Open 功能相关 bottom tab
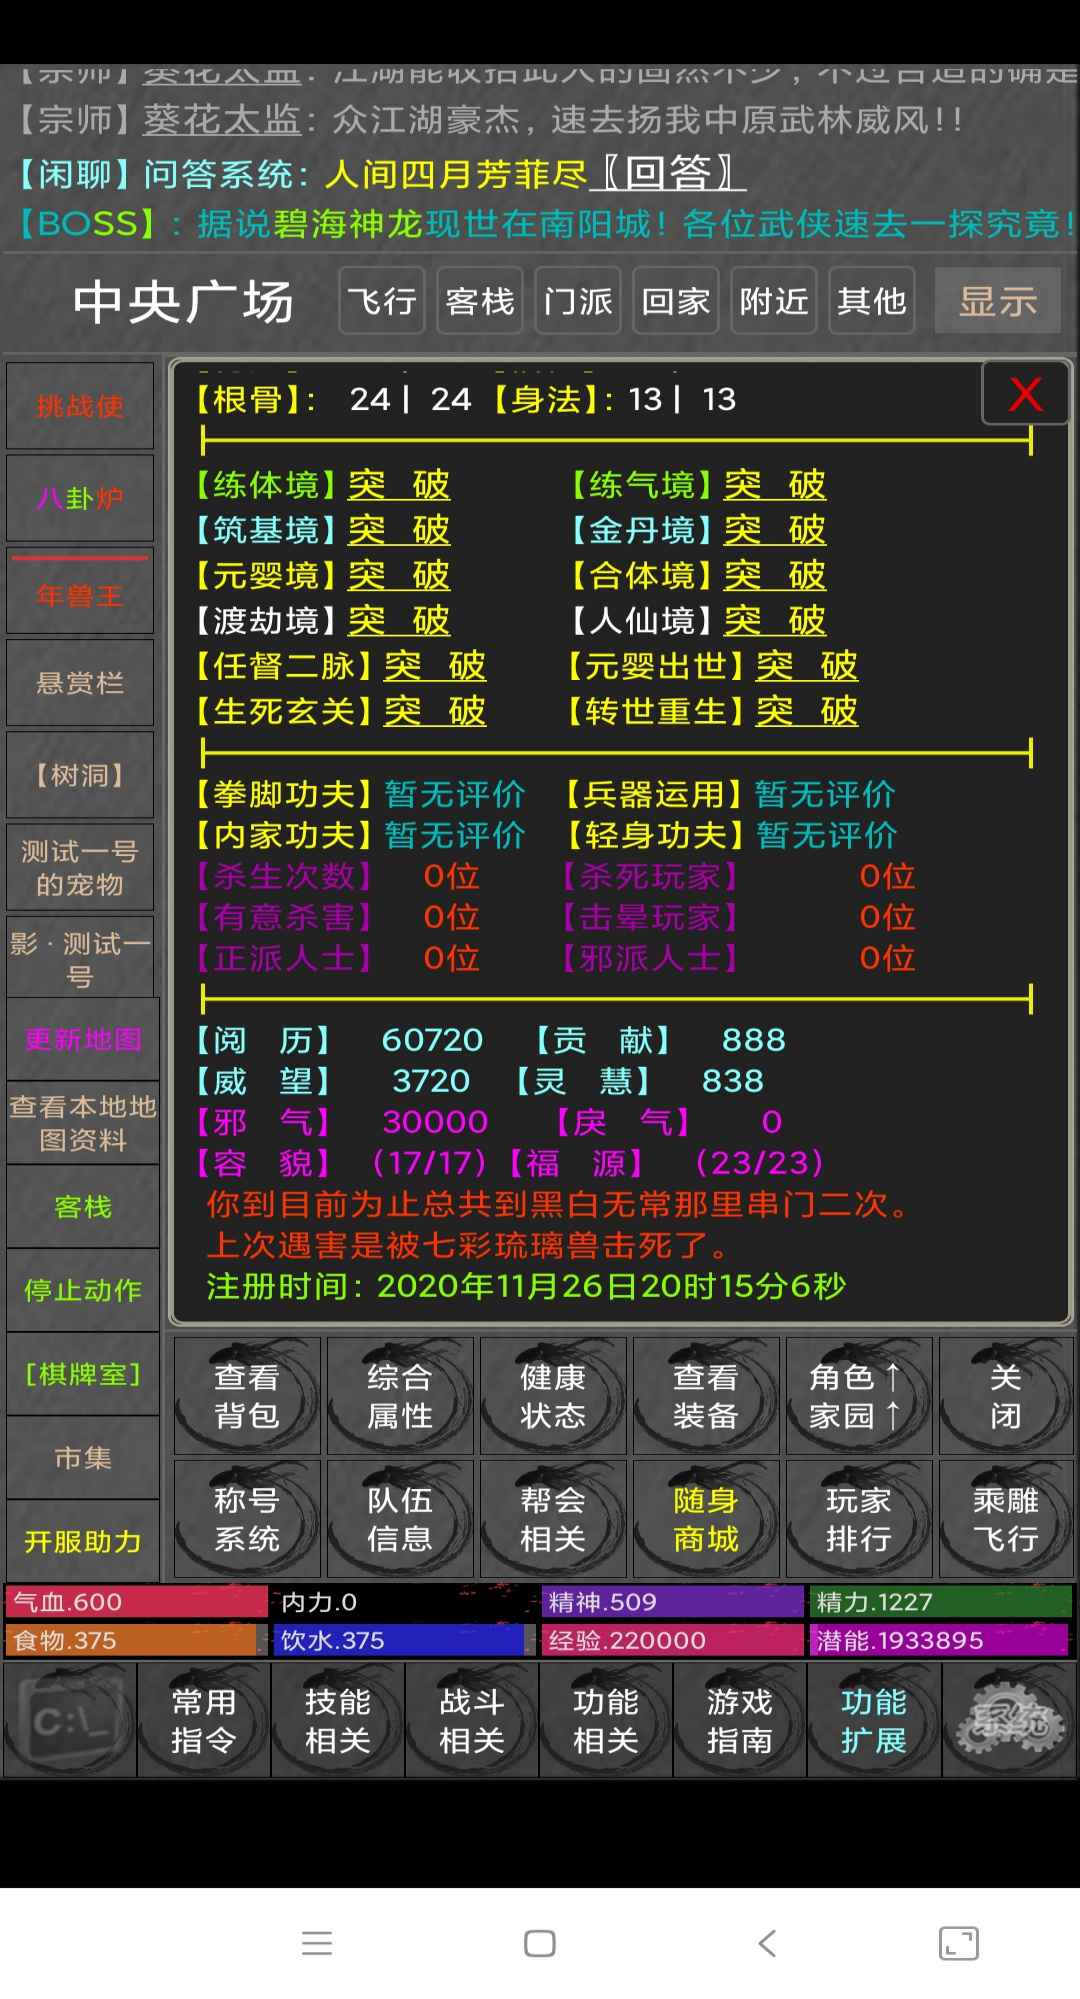This screenshot has height=1999, width=1080. 606,1720
